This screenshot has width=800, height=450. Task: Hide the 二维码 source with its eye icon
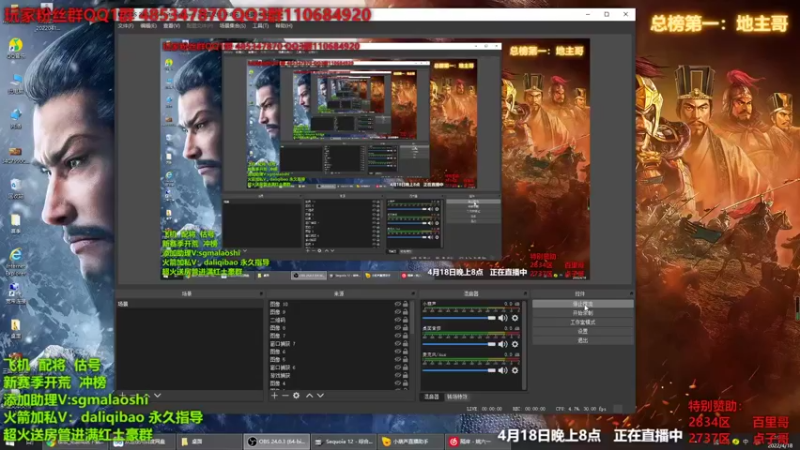(397, 320)
